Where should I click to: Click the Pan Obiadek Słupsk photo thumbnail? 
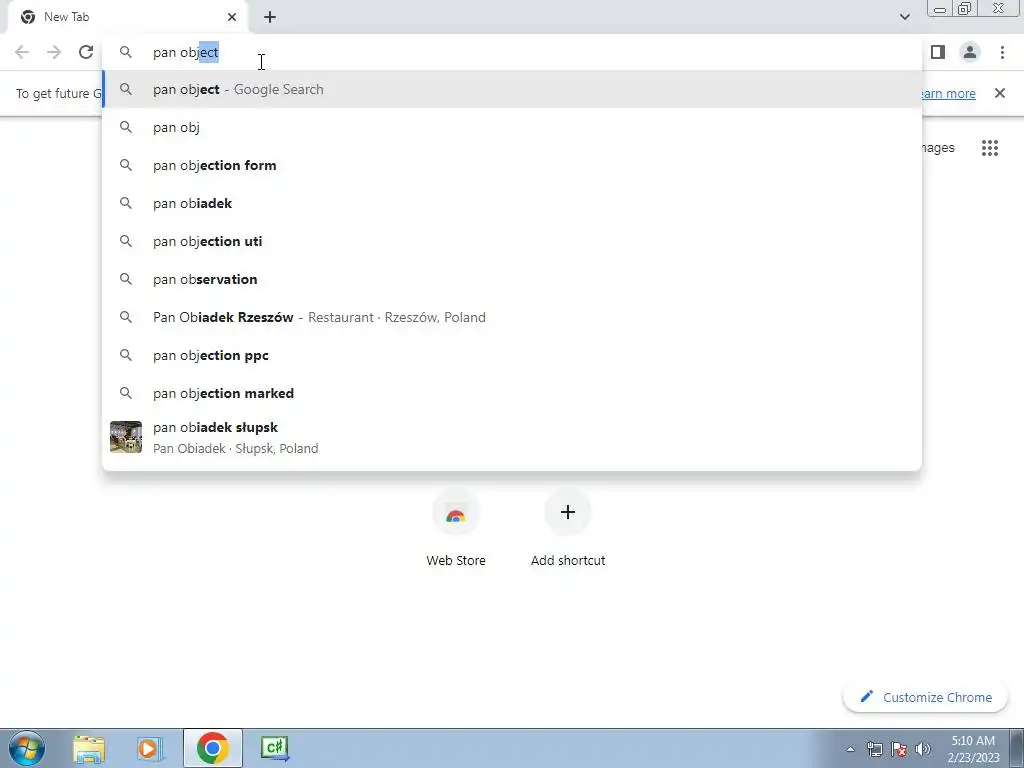[126, 437]
